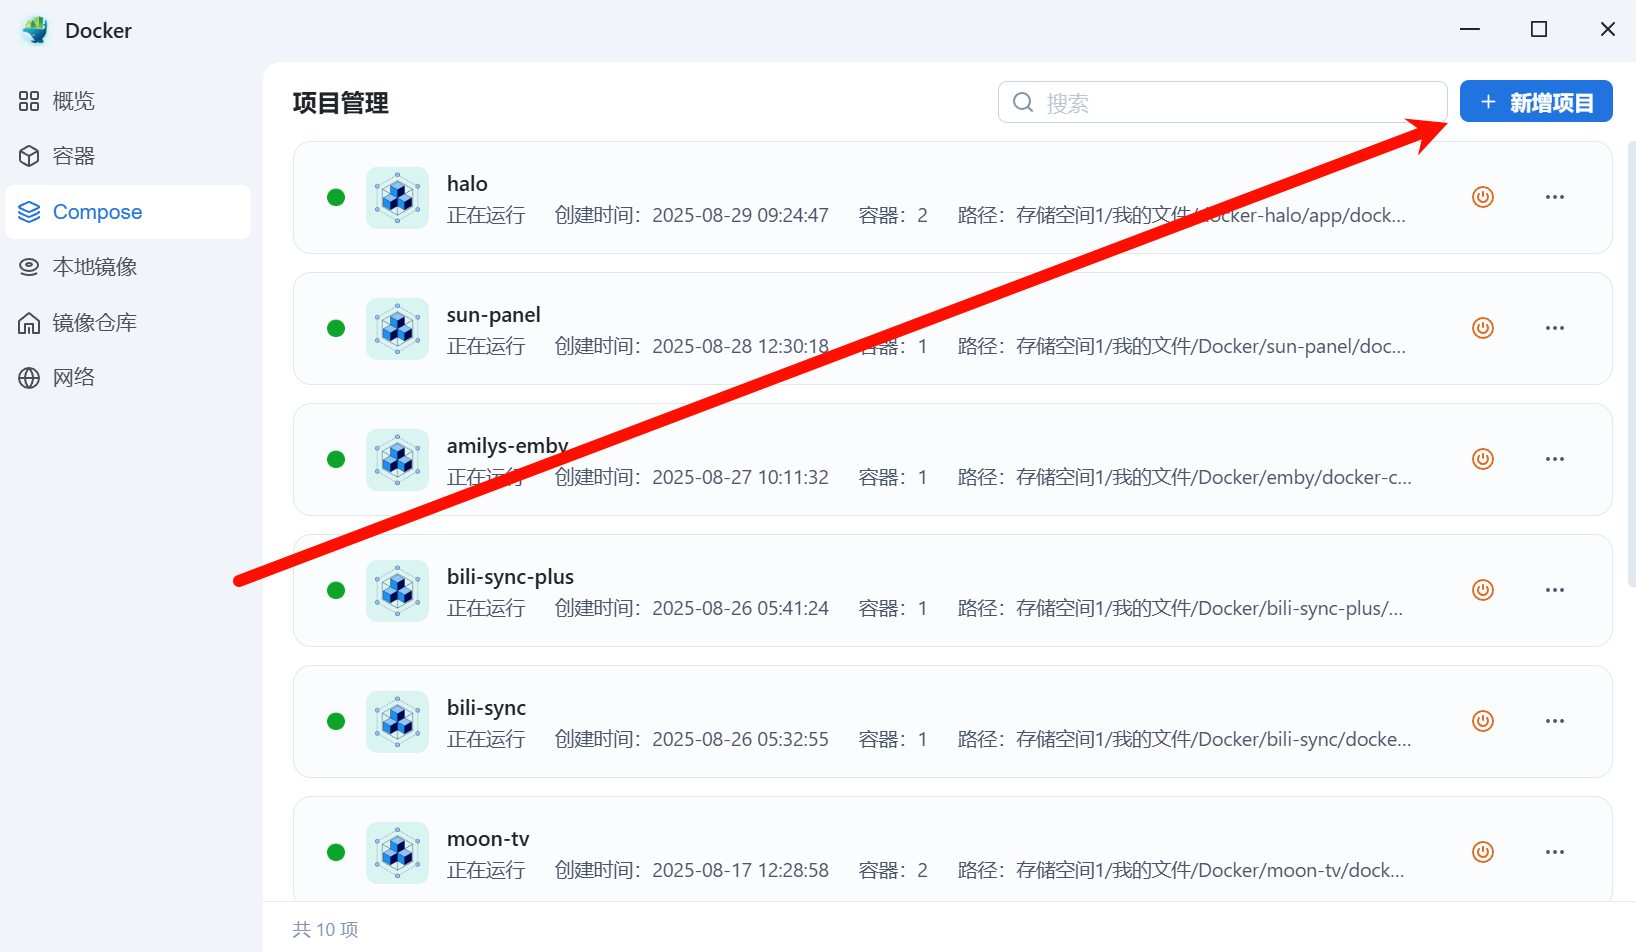The height and width of the screenshot is (952, 1636).
Task: Click the 共 10 项 footer count
Action: [x=325, y=930]
